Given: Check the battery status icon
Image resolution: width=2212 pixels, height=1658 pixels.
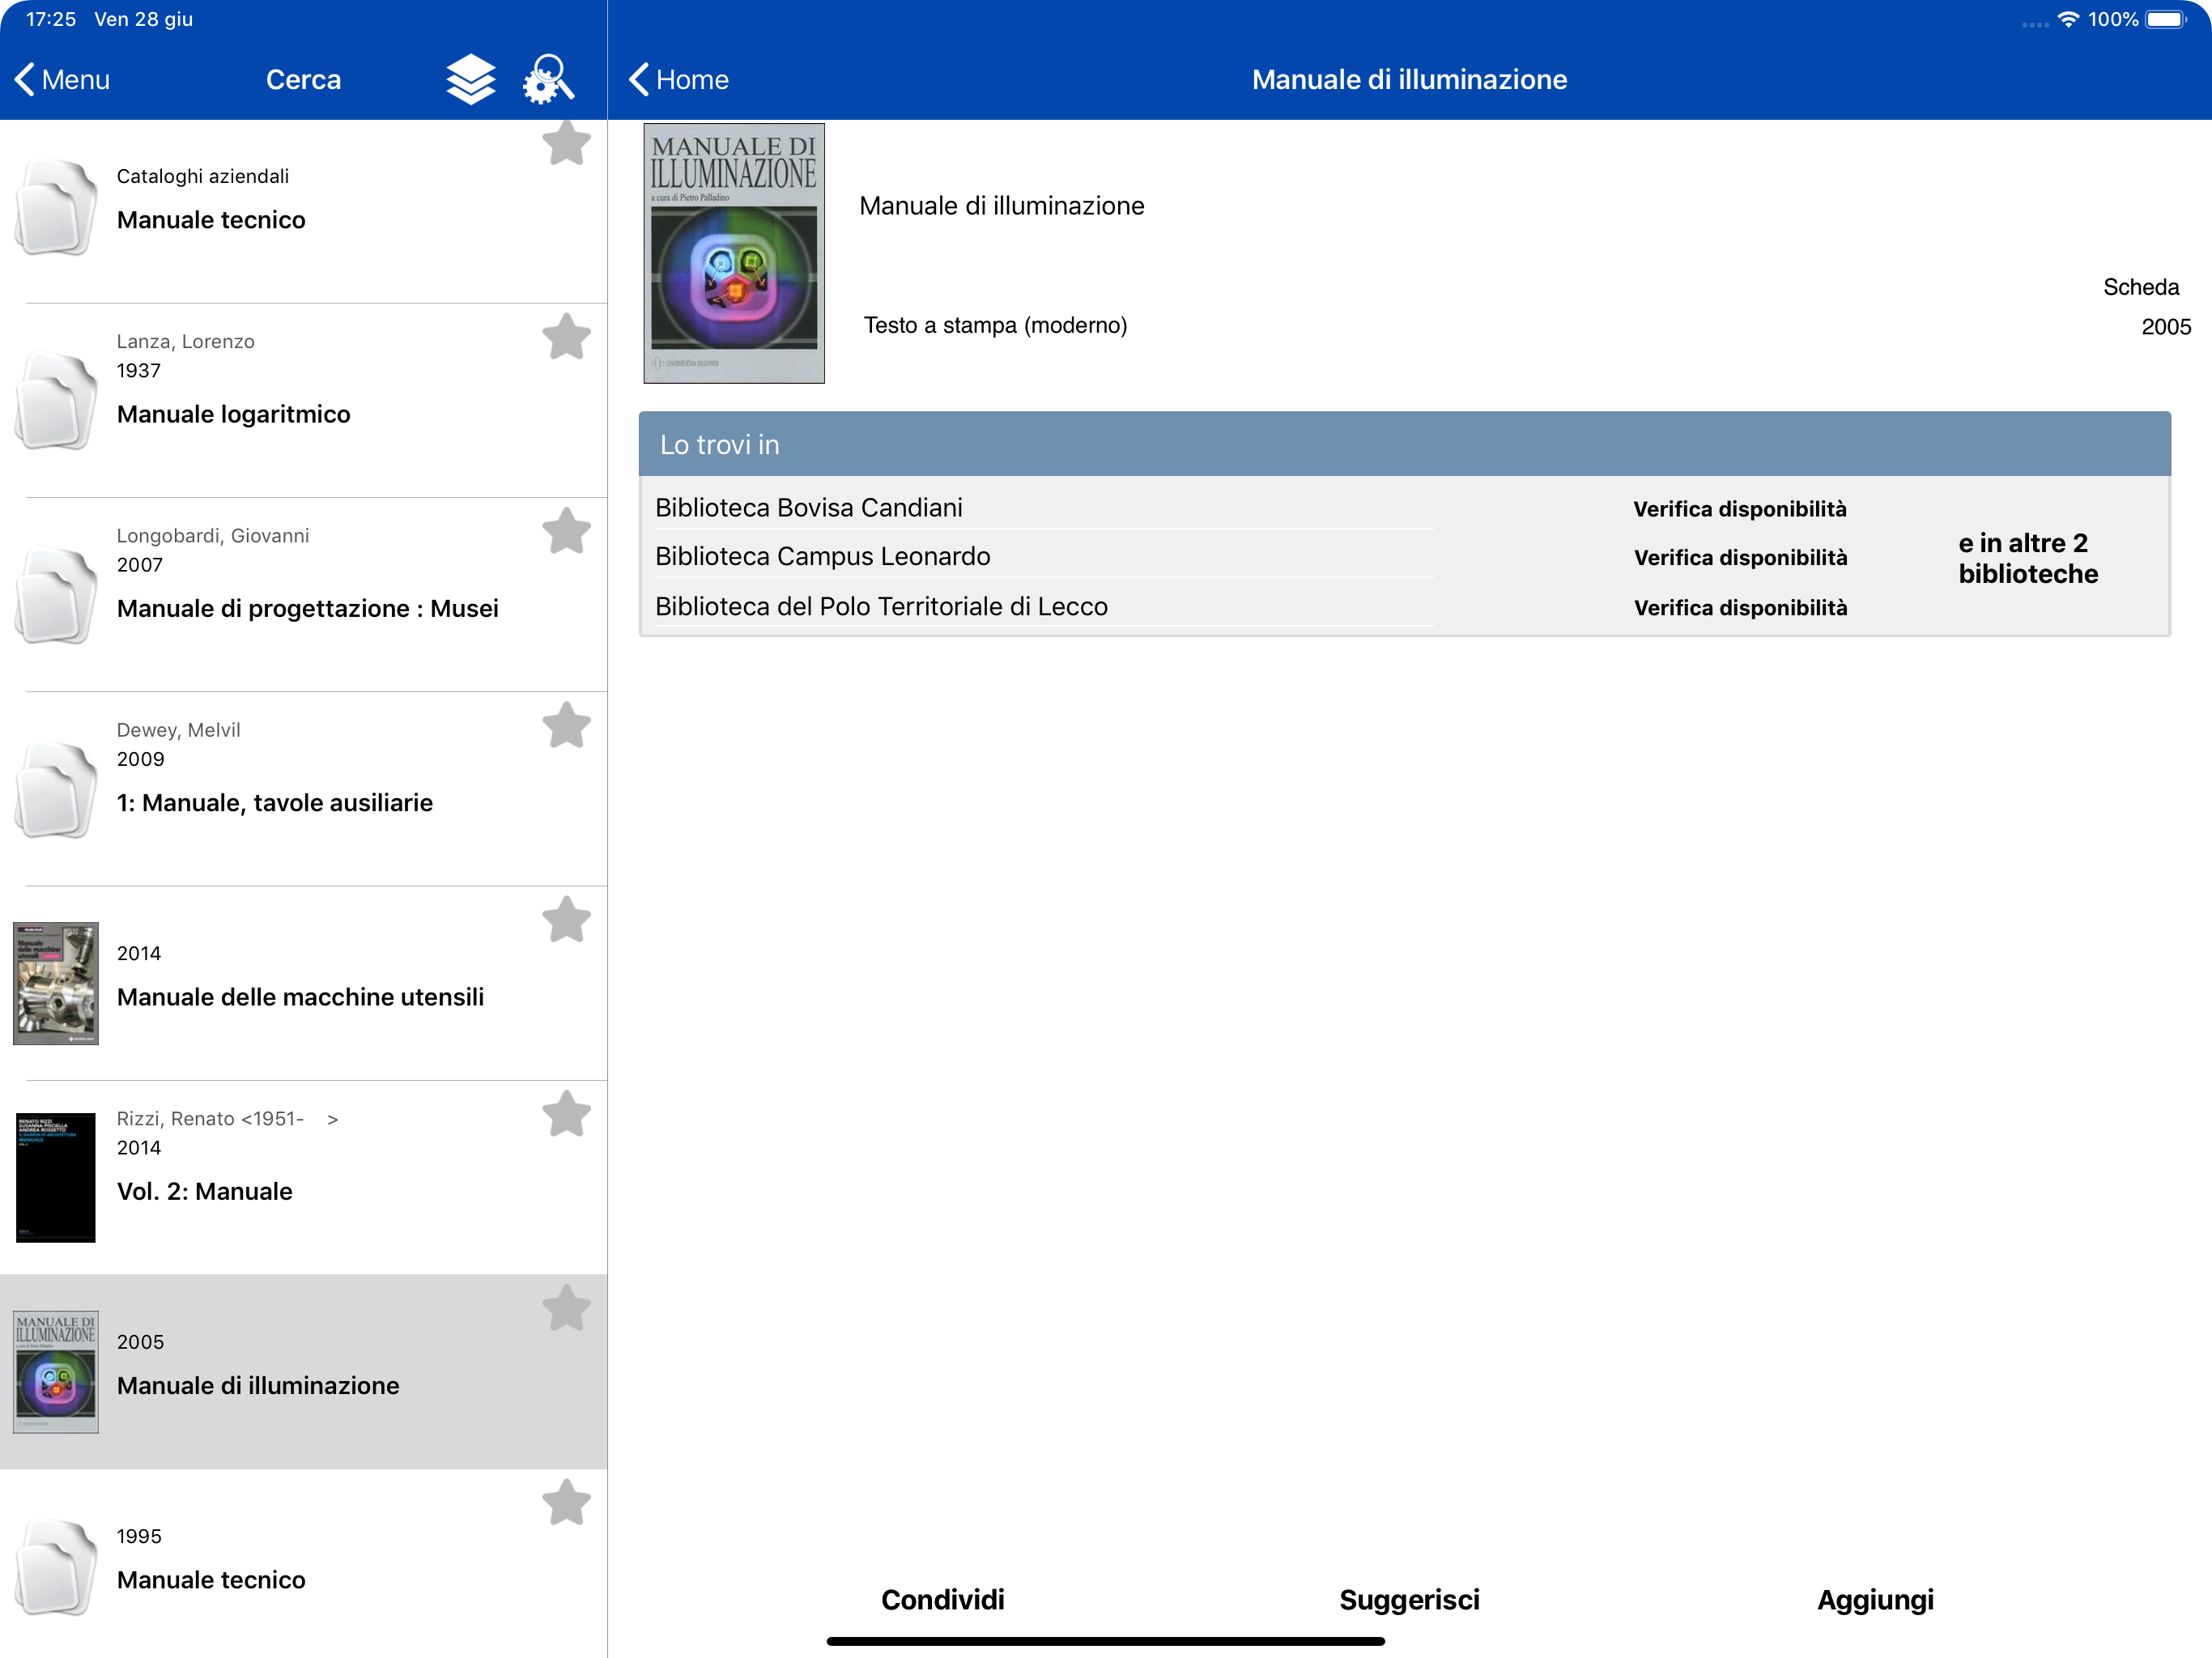Looking at the screenshot, I should tap(2166, 19).
